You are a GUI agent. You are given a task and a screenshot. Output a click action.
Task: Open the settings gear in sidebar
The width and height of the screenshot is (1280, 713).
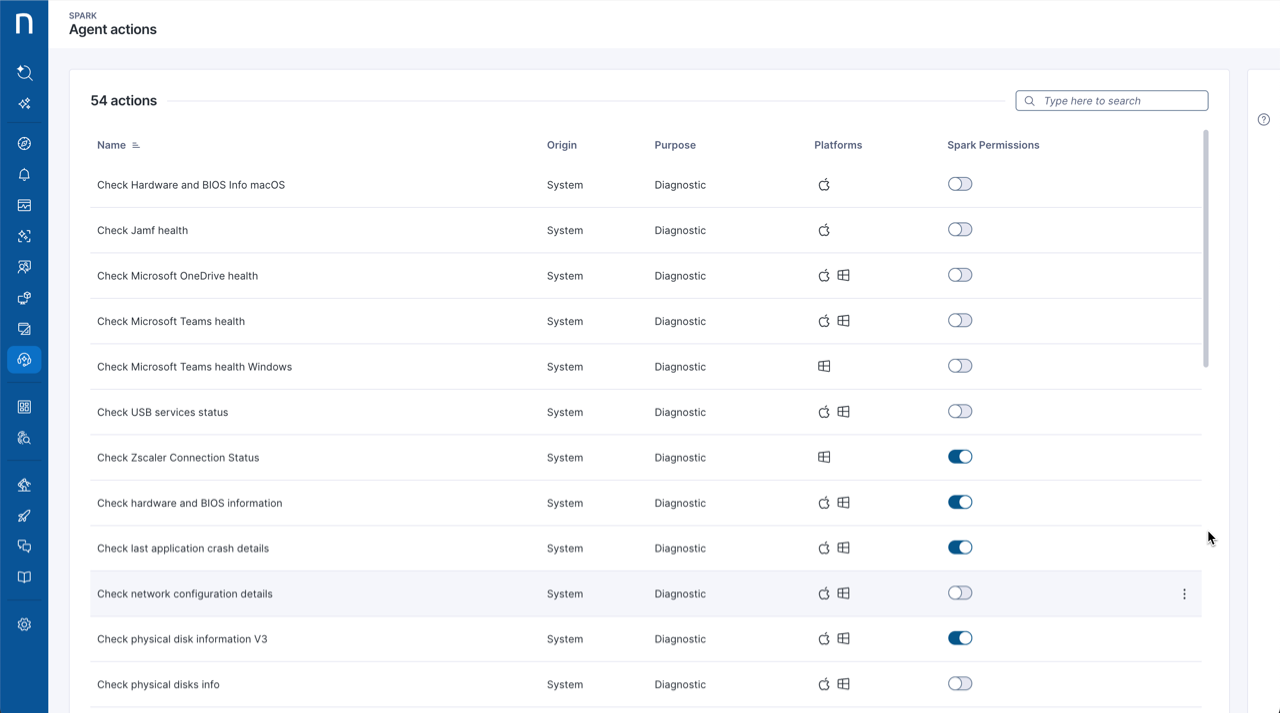click(x=24, y=625)
